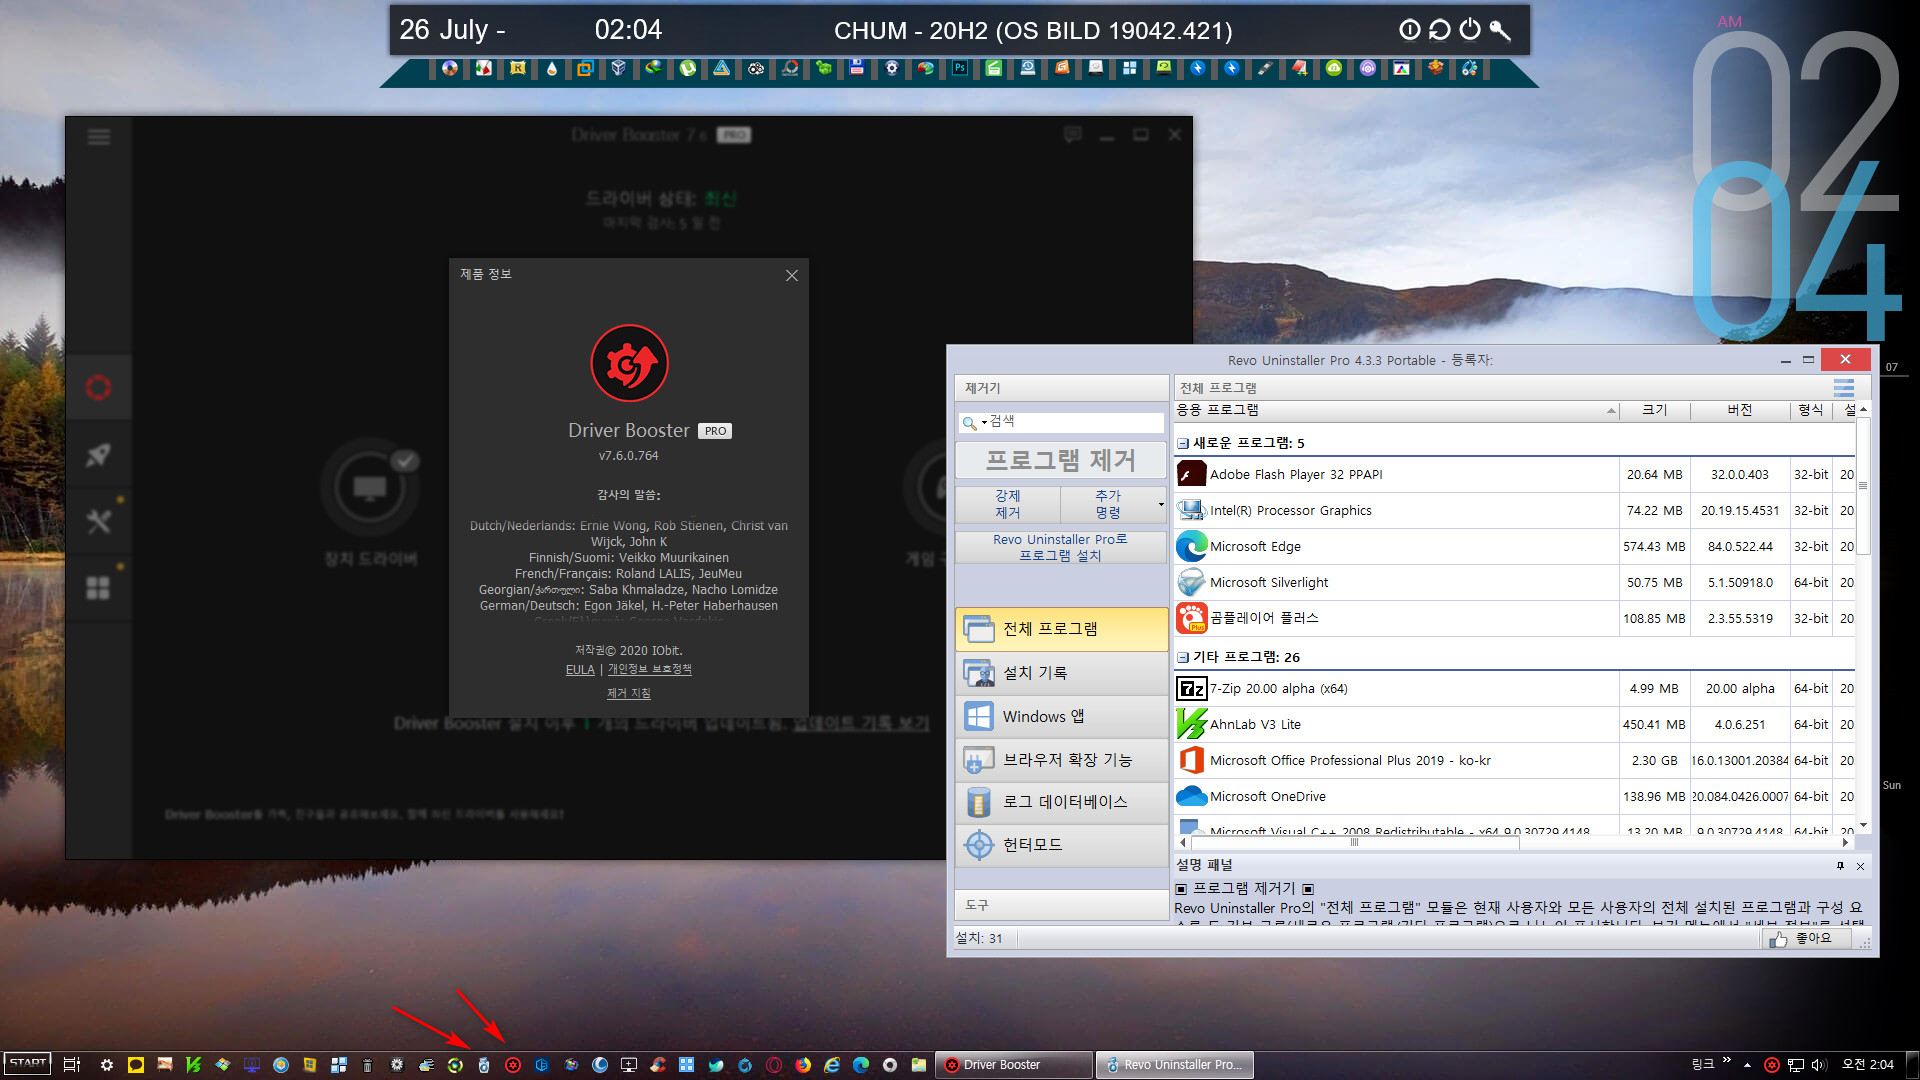Click Revo Uninstaller Pro로 프로그램 설치 button
The width and height of the screenshot is (1920, 1080).
point(1060,547)
